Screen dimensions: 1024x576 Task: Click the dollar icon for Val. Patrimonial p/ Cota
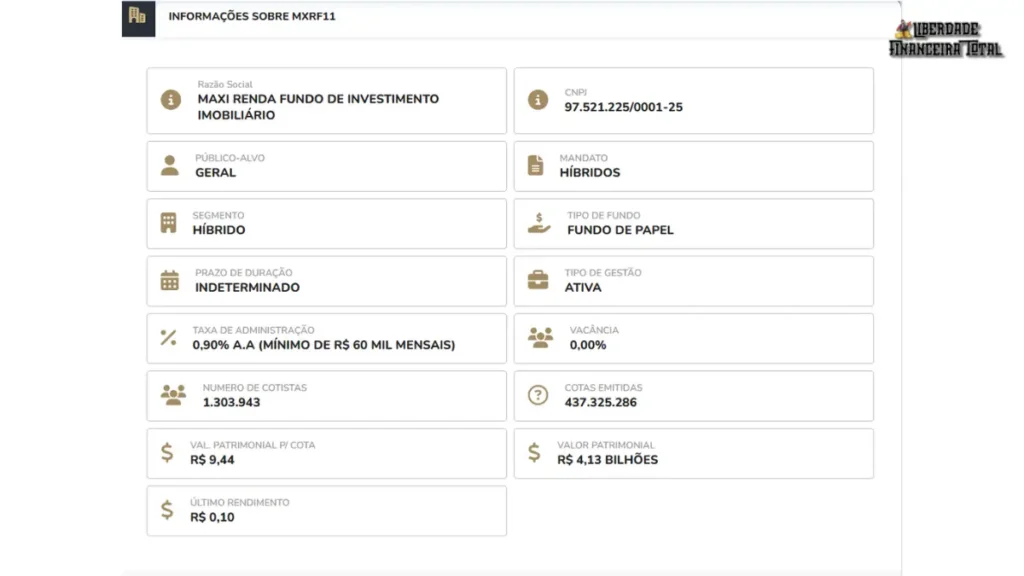(167, 453)
